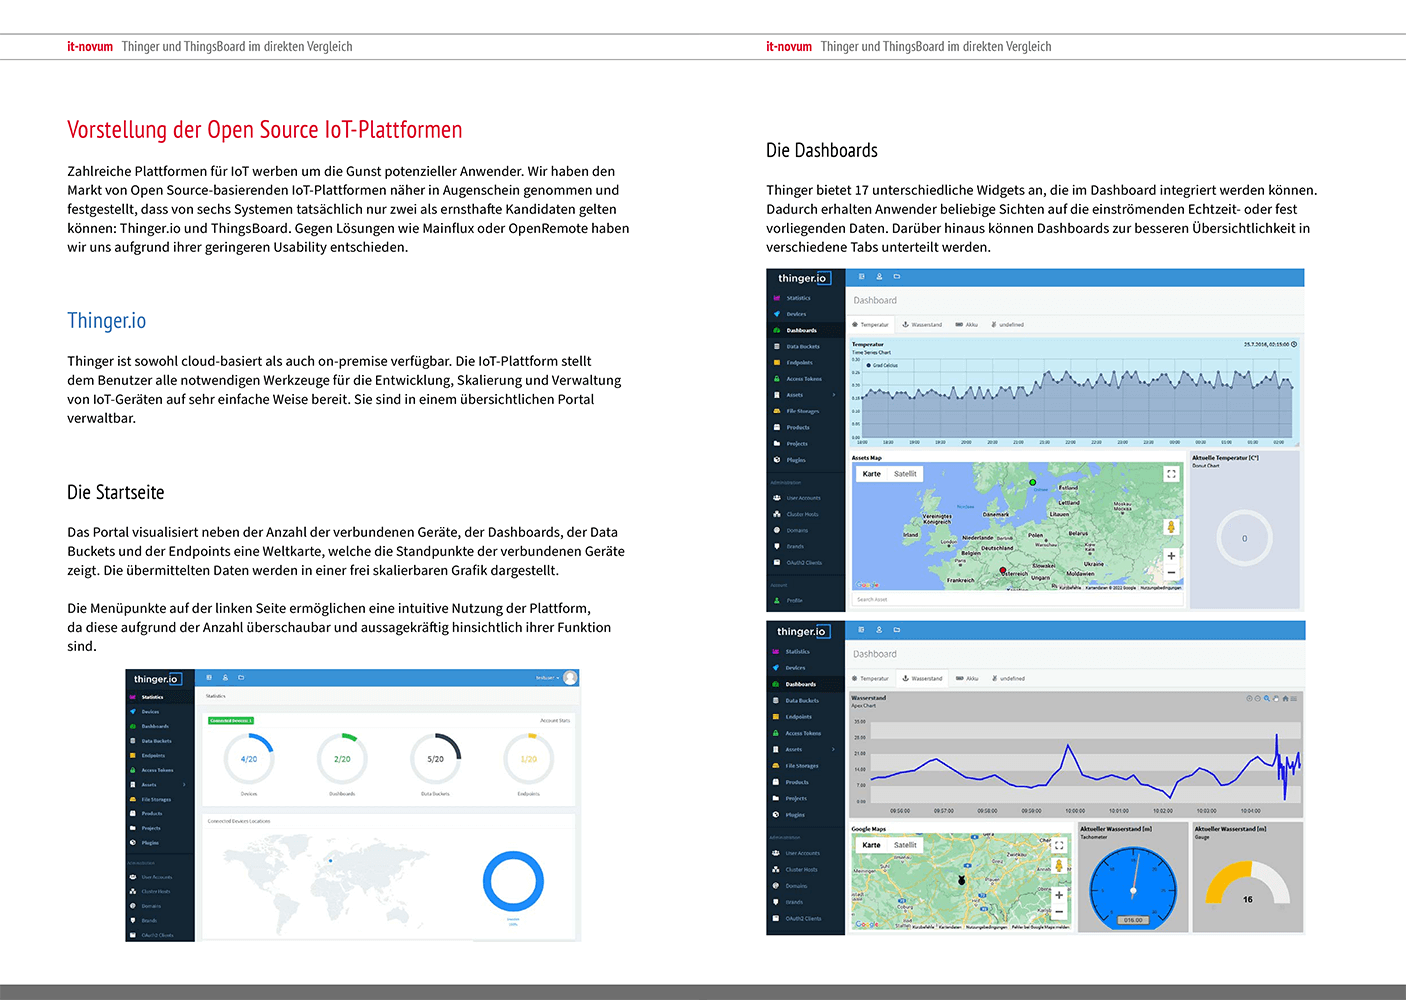Click the testuser avatar on the Statistics page

click(570, 678)
